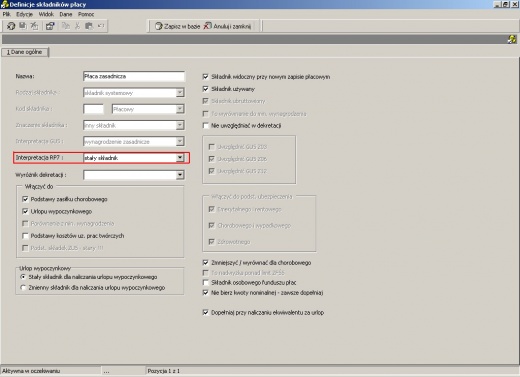This screenshot has width=520, height=377.
Task: Untick 'Urlopu wypoczynkowego' checkbox
Action: click(x=25, y=211)
